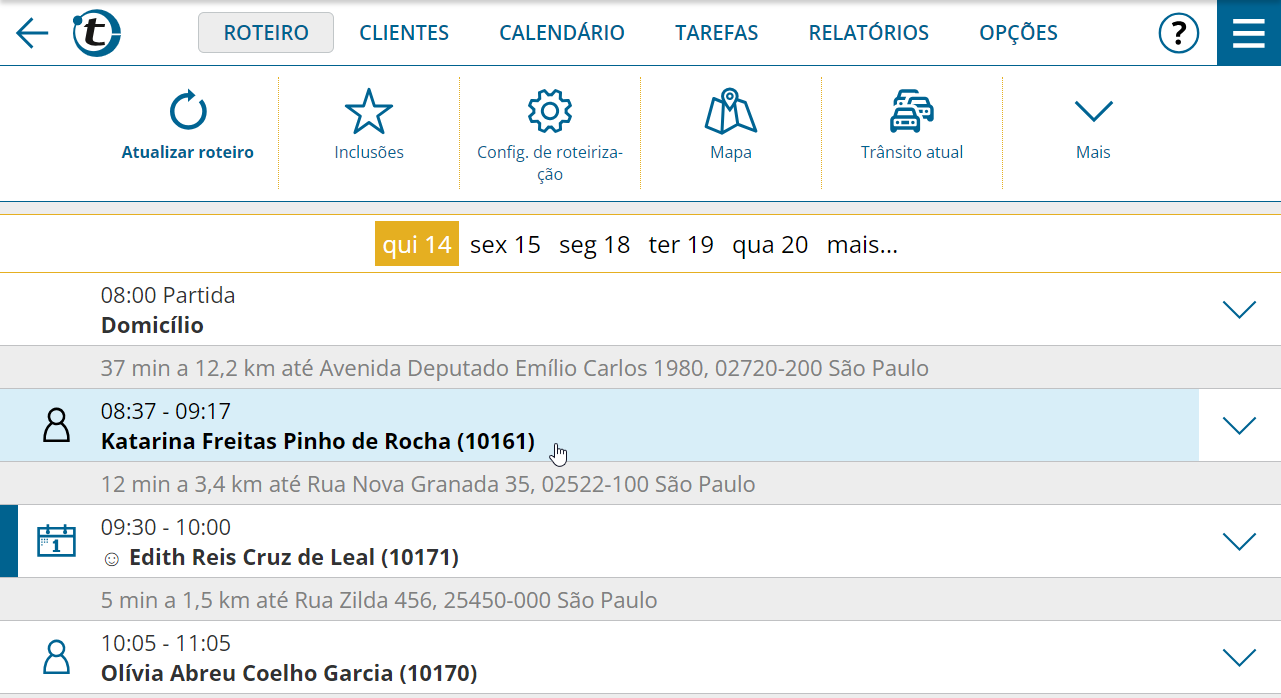Open the Mapa map icon

(730, 111)
